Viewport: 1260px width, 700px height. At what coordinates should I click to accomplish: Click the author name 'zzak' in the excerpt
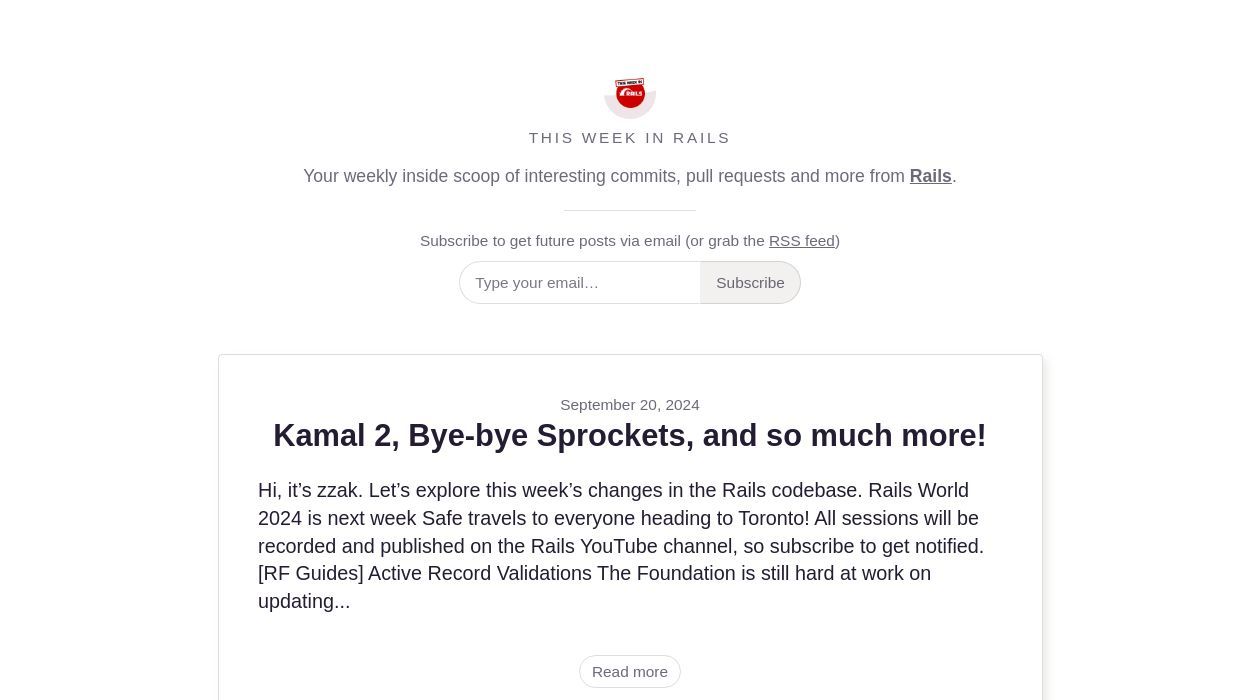coord(338,491)
